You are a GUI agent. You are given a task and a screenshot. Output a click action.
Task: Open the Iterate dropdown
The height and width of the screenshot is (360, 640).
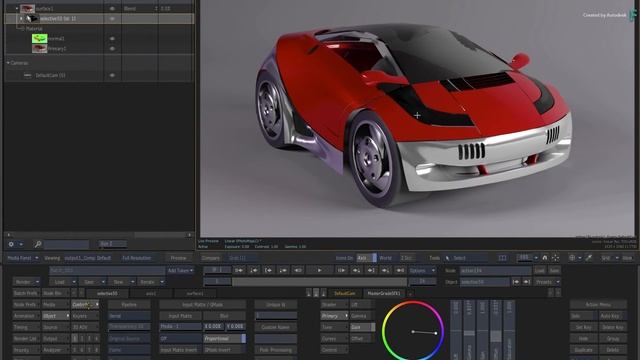coord(151,282)
